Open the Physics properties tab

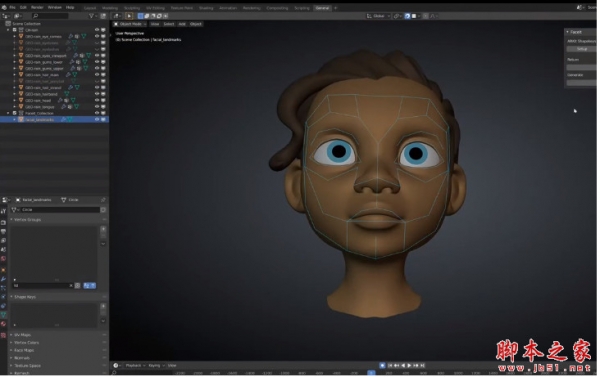[x=3, y=297]
